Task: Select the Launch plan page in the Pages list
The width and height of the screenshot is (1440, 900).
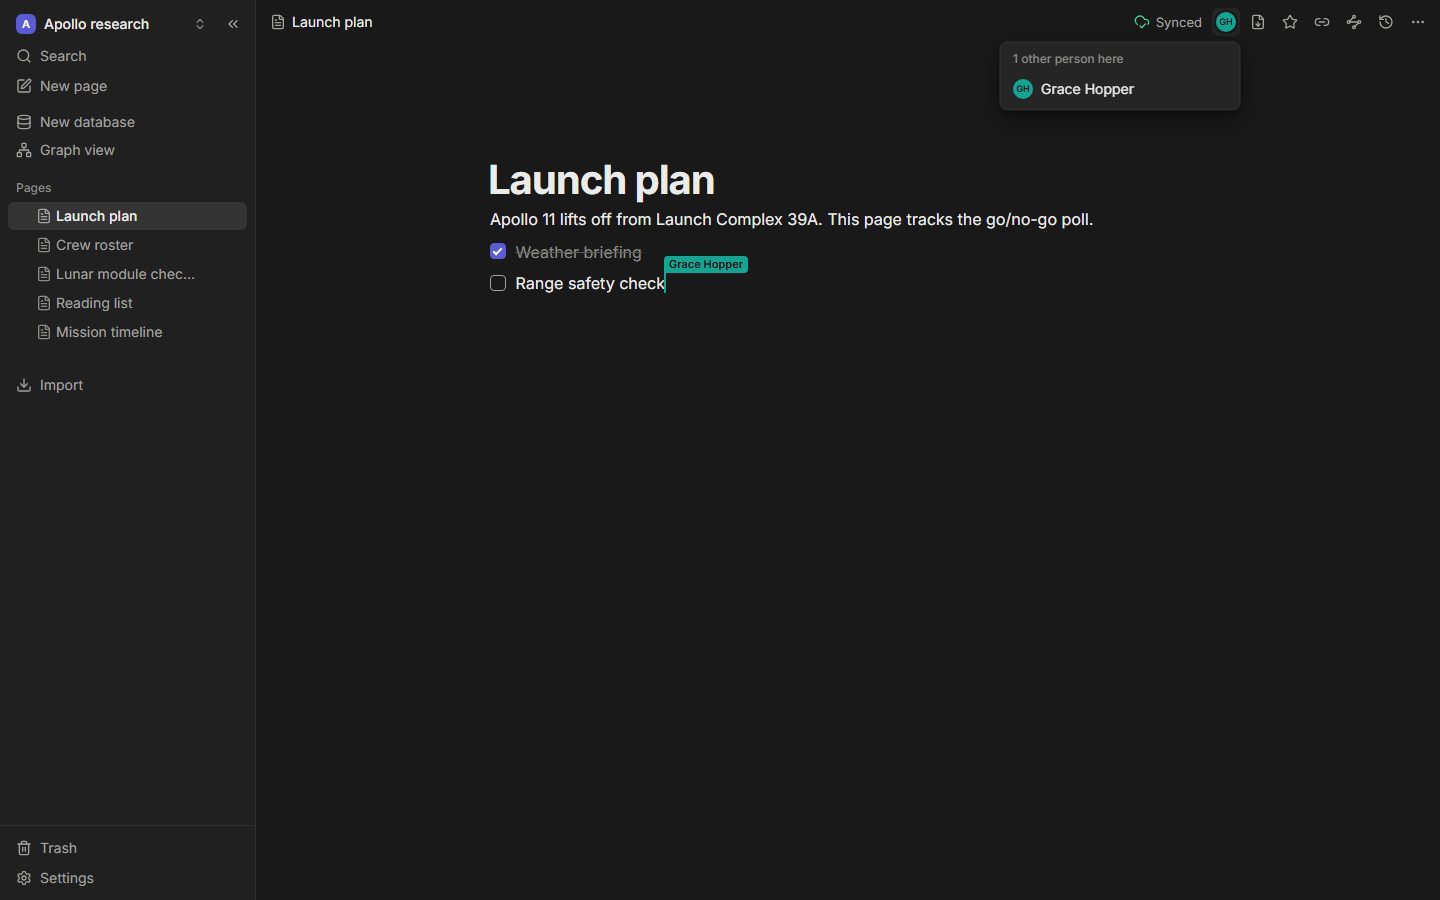Action: click(x=127, y=216)
